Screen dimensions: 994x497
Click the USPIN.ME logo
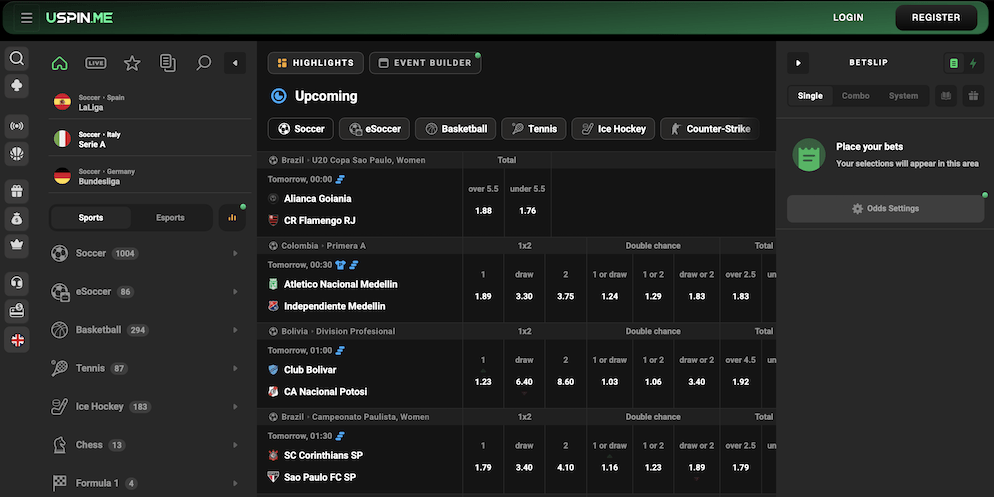click(79, 18)
